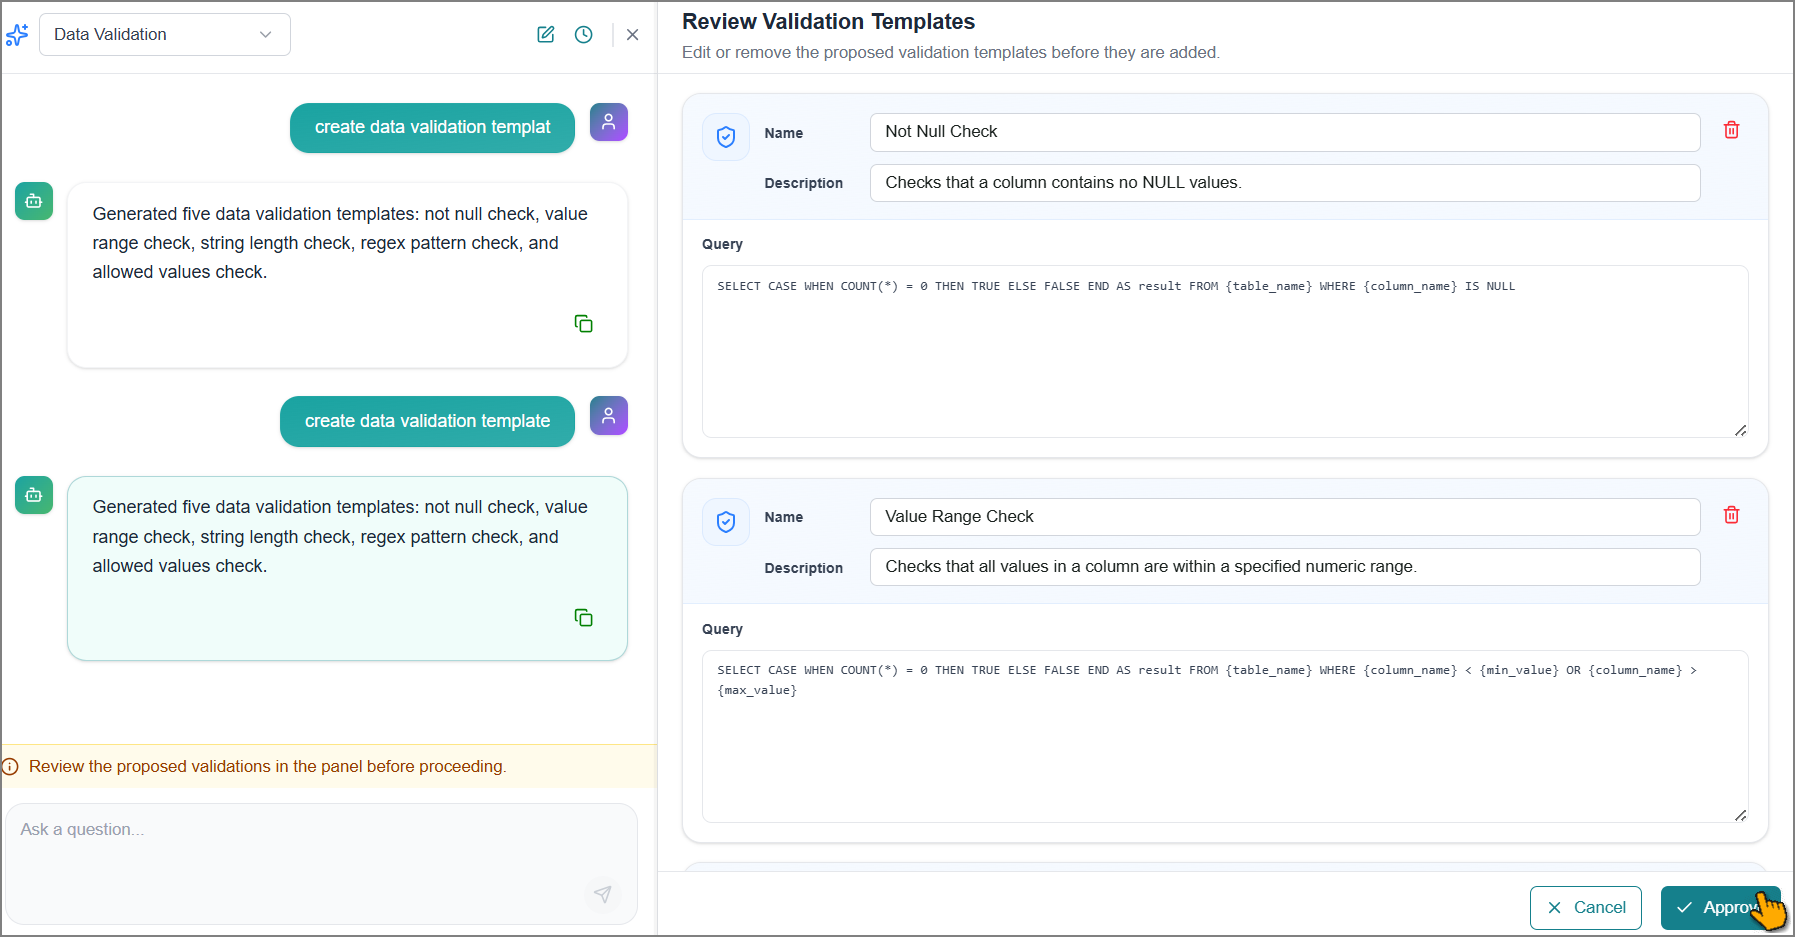Open chat history clock icon
This screenshot has width=1795, height=937.
[584, 34]
